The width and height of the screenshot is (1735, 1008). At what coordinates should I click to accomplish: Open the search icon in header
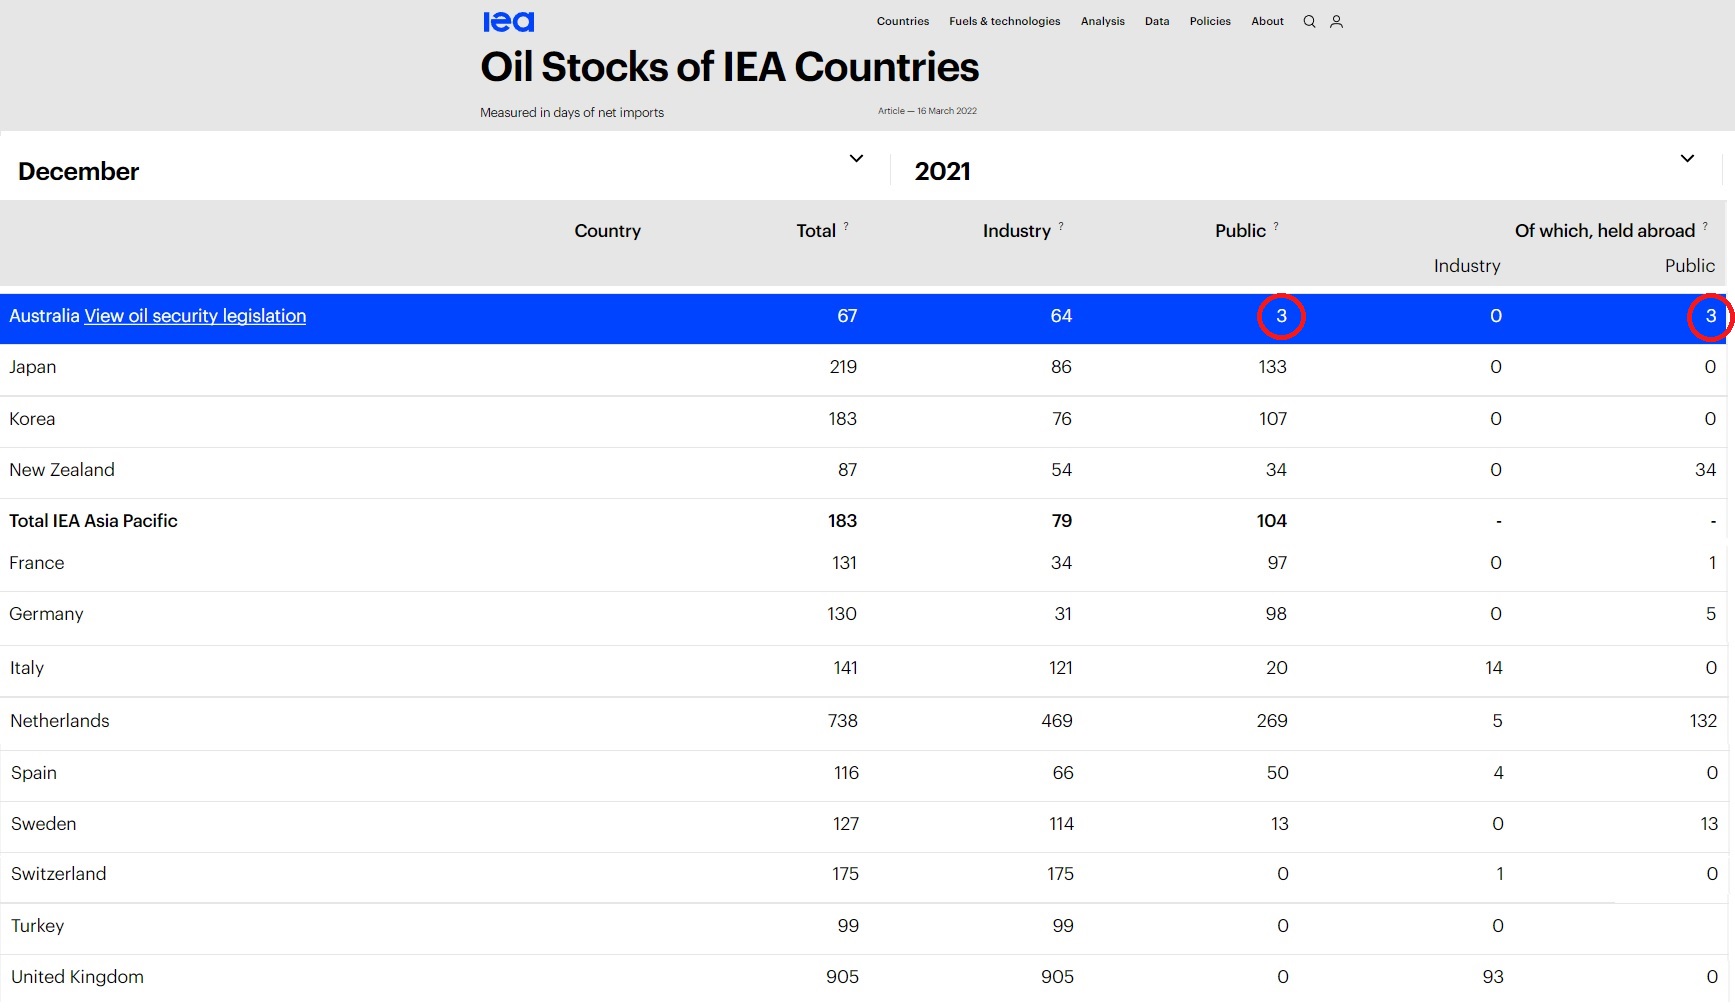(1309, 21)
